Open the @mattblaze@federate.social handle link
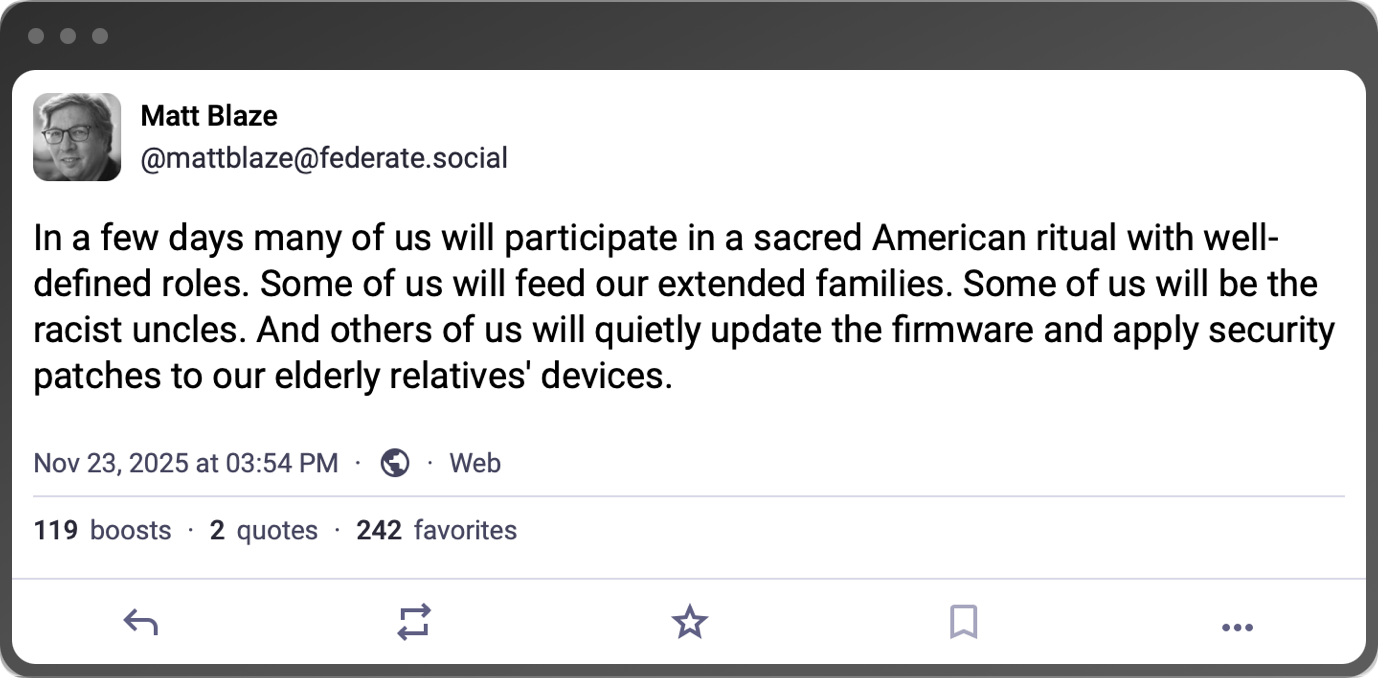The height and width of the screenshot is (678, 1378). point(324,158)
